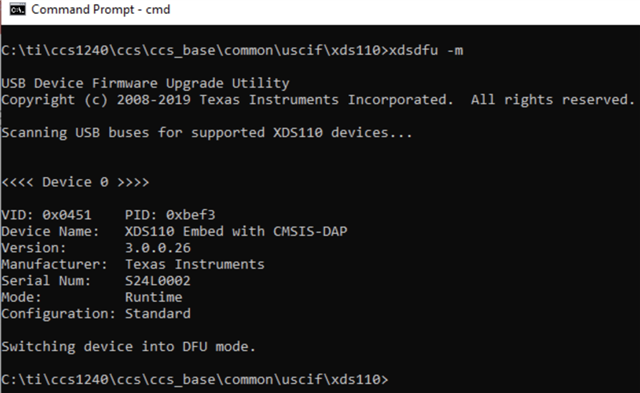Click the 'USB Device Firmware Upgrade Utility' line
The width and height of the screenshot is (640, 393).
point(145,84)
